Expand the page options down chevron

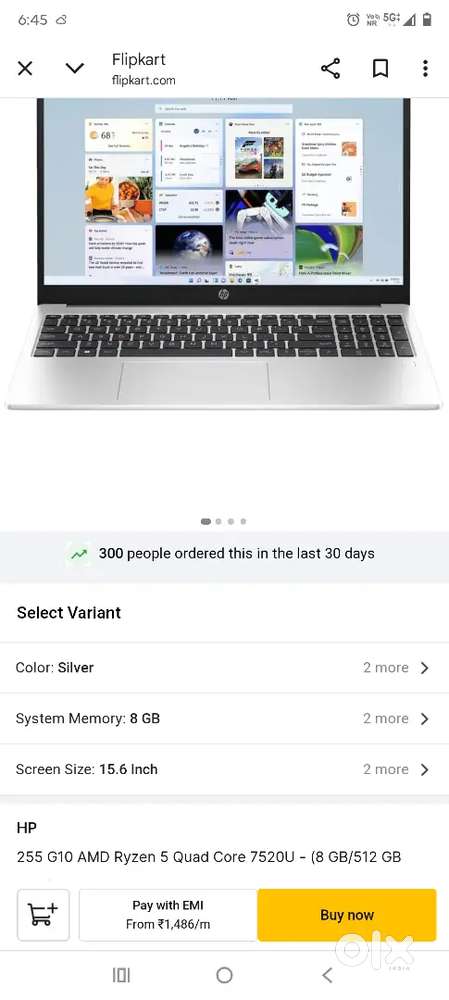(75, 68)
